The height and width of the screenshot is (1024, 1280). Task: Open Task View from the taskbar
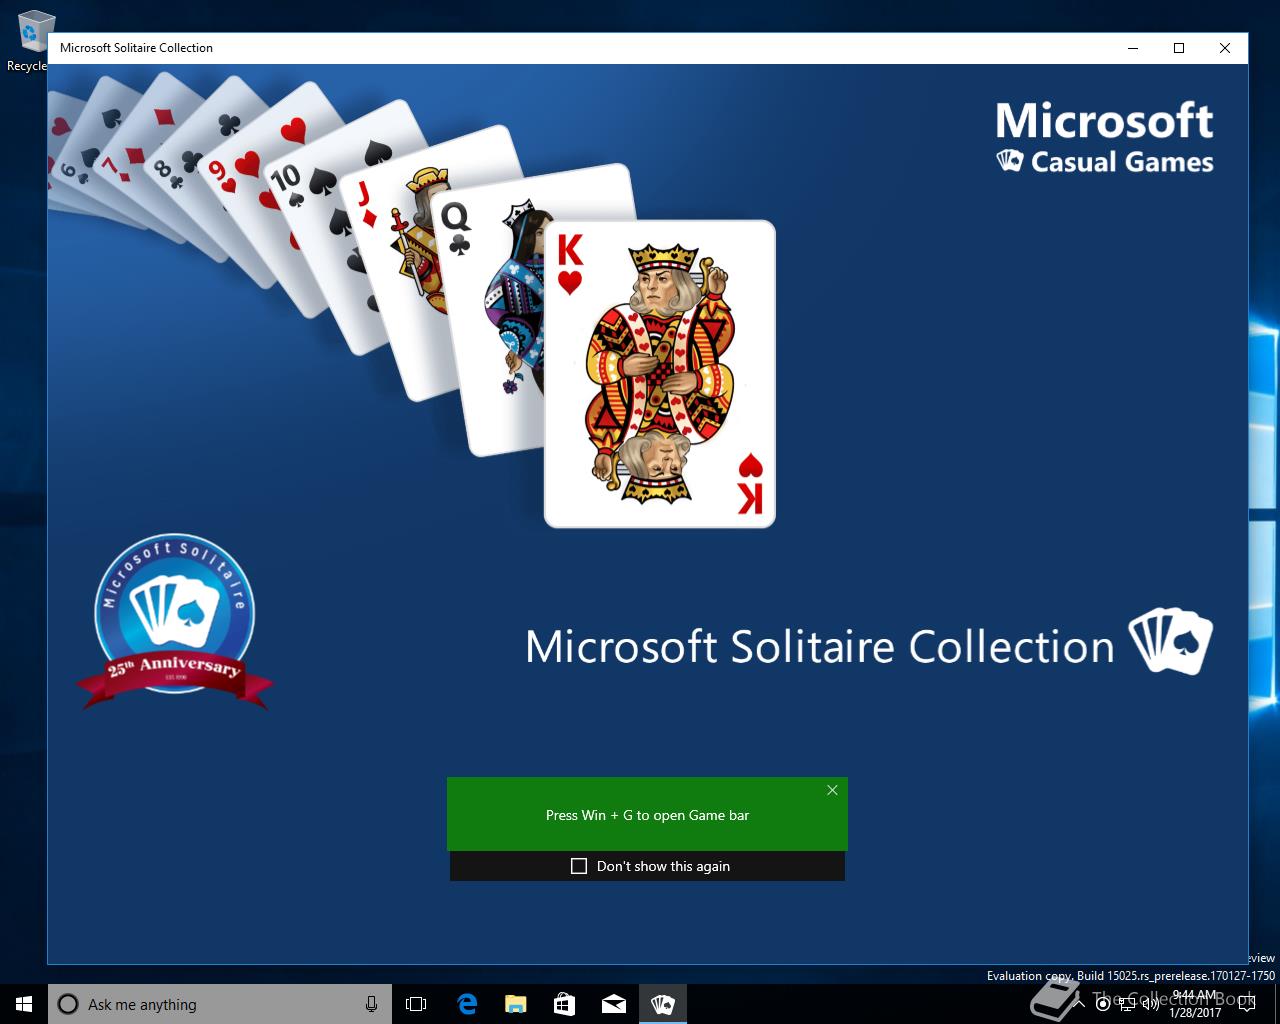tap(416, 1004)
